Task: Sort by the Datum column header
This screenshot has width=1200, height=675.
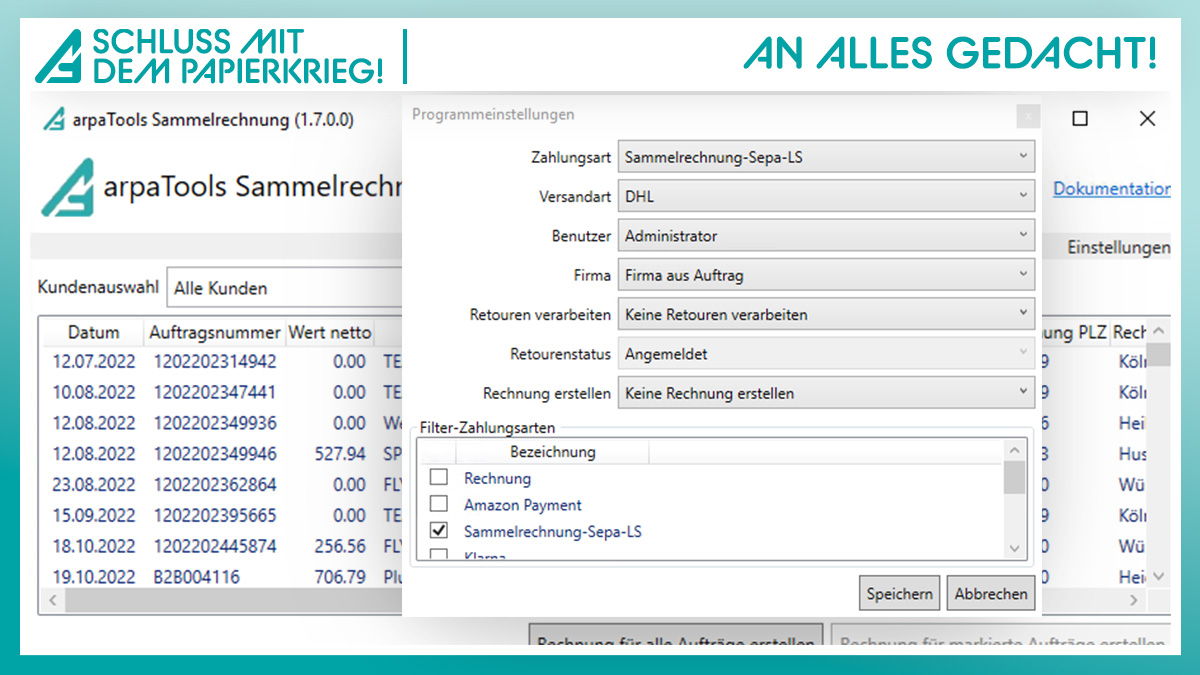Action: coord(93,332)
